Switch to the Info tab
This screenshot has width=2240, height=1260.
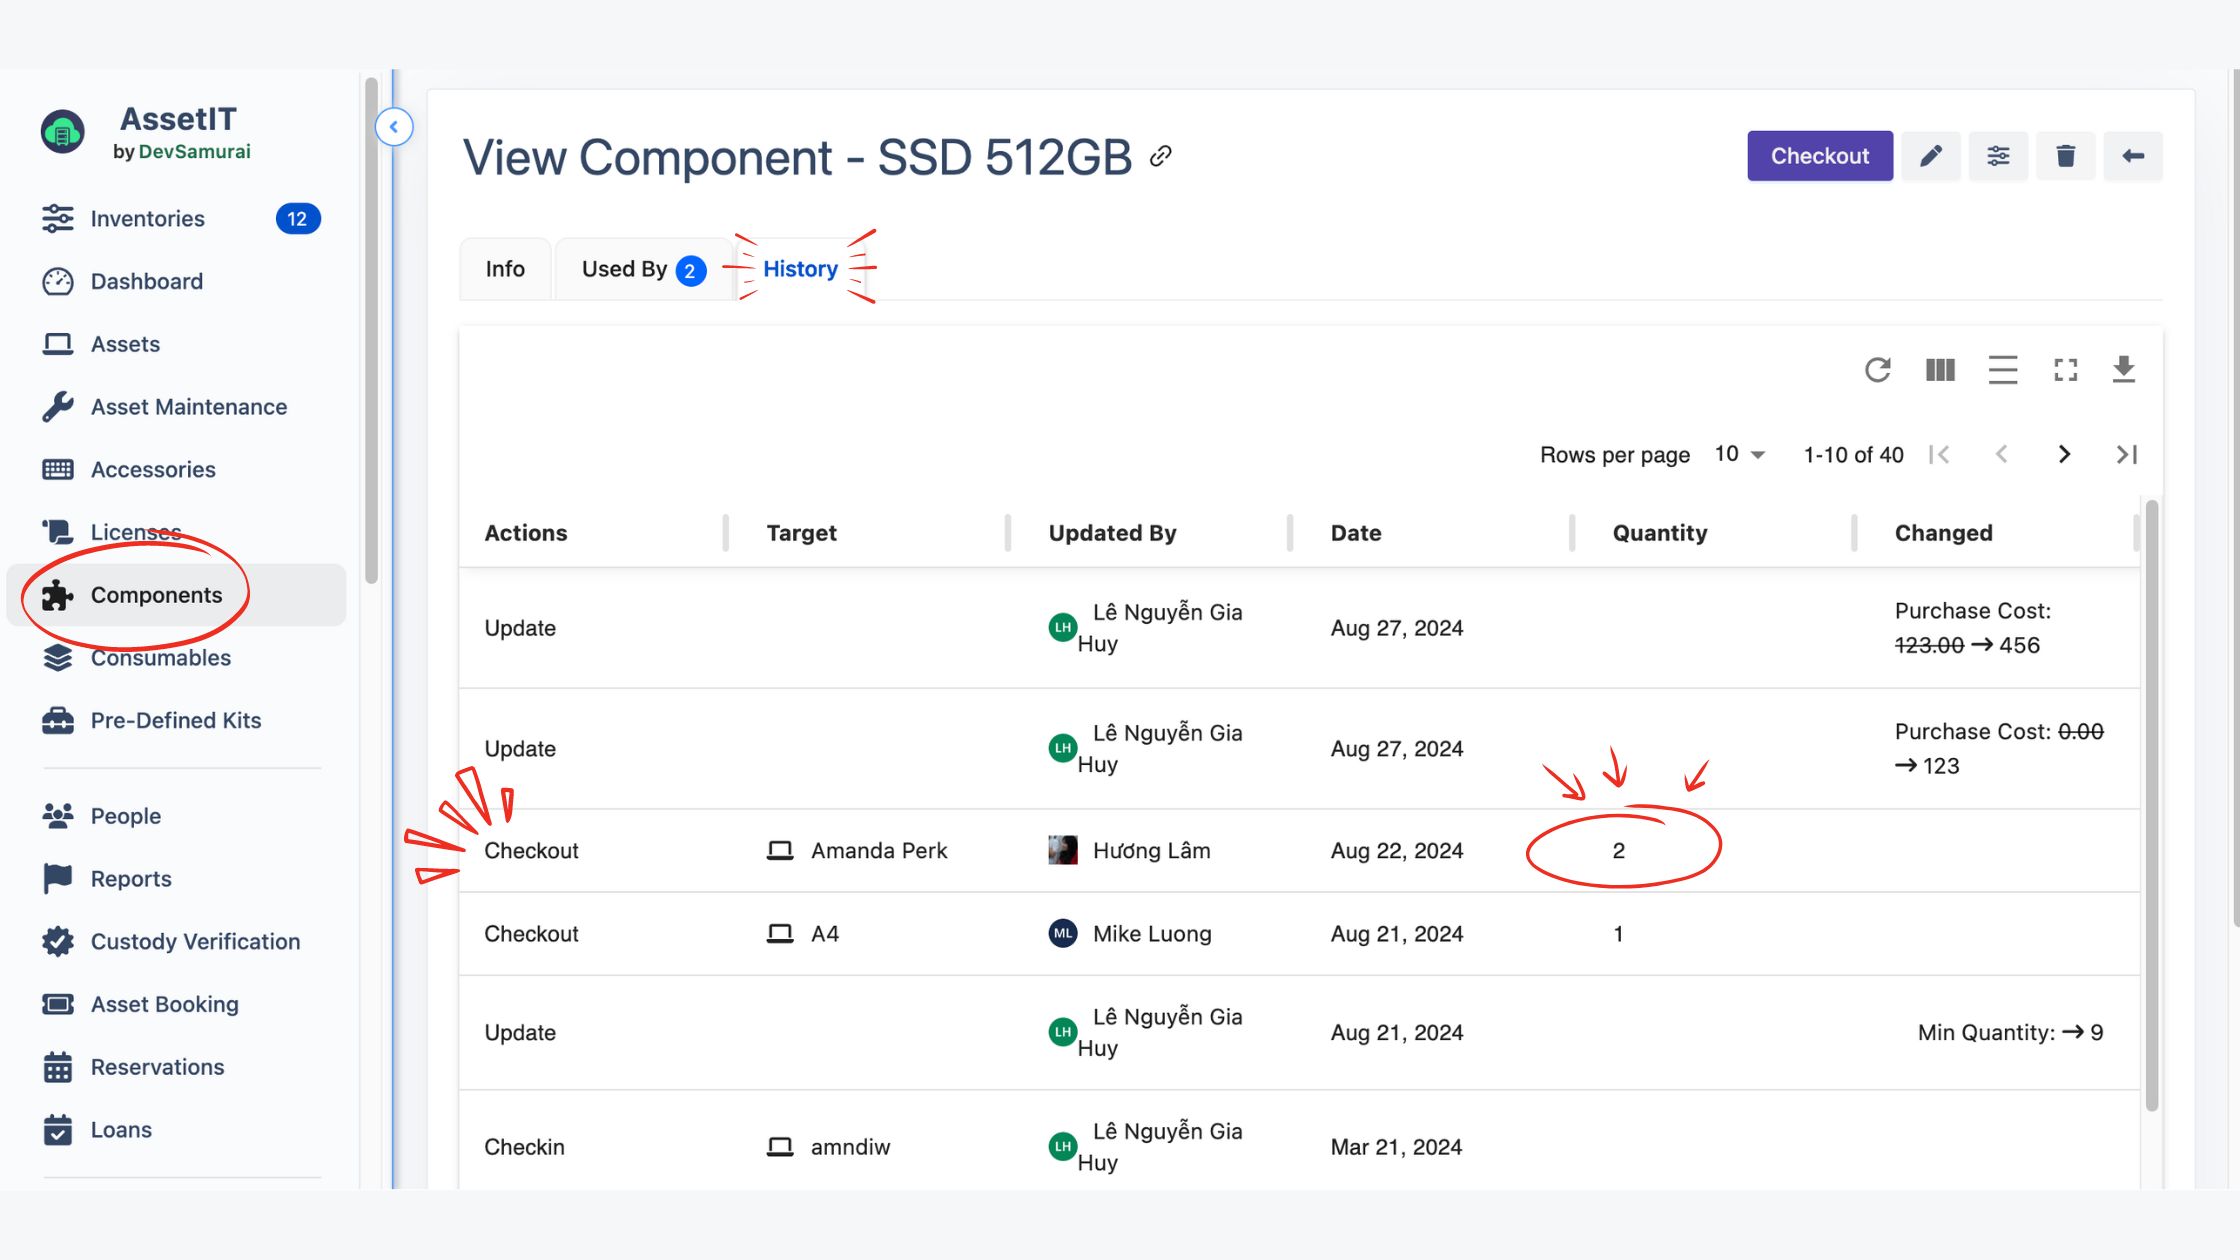click(505, 269)
